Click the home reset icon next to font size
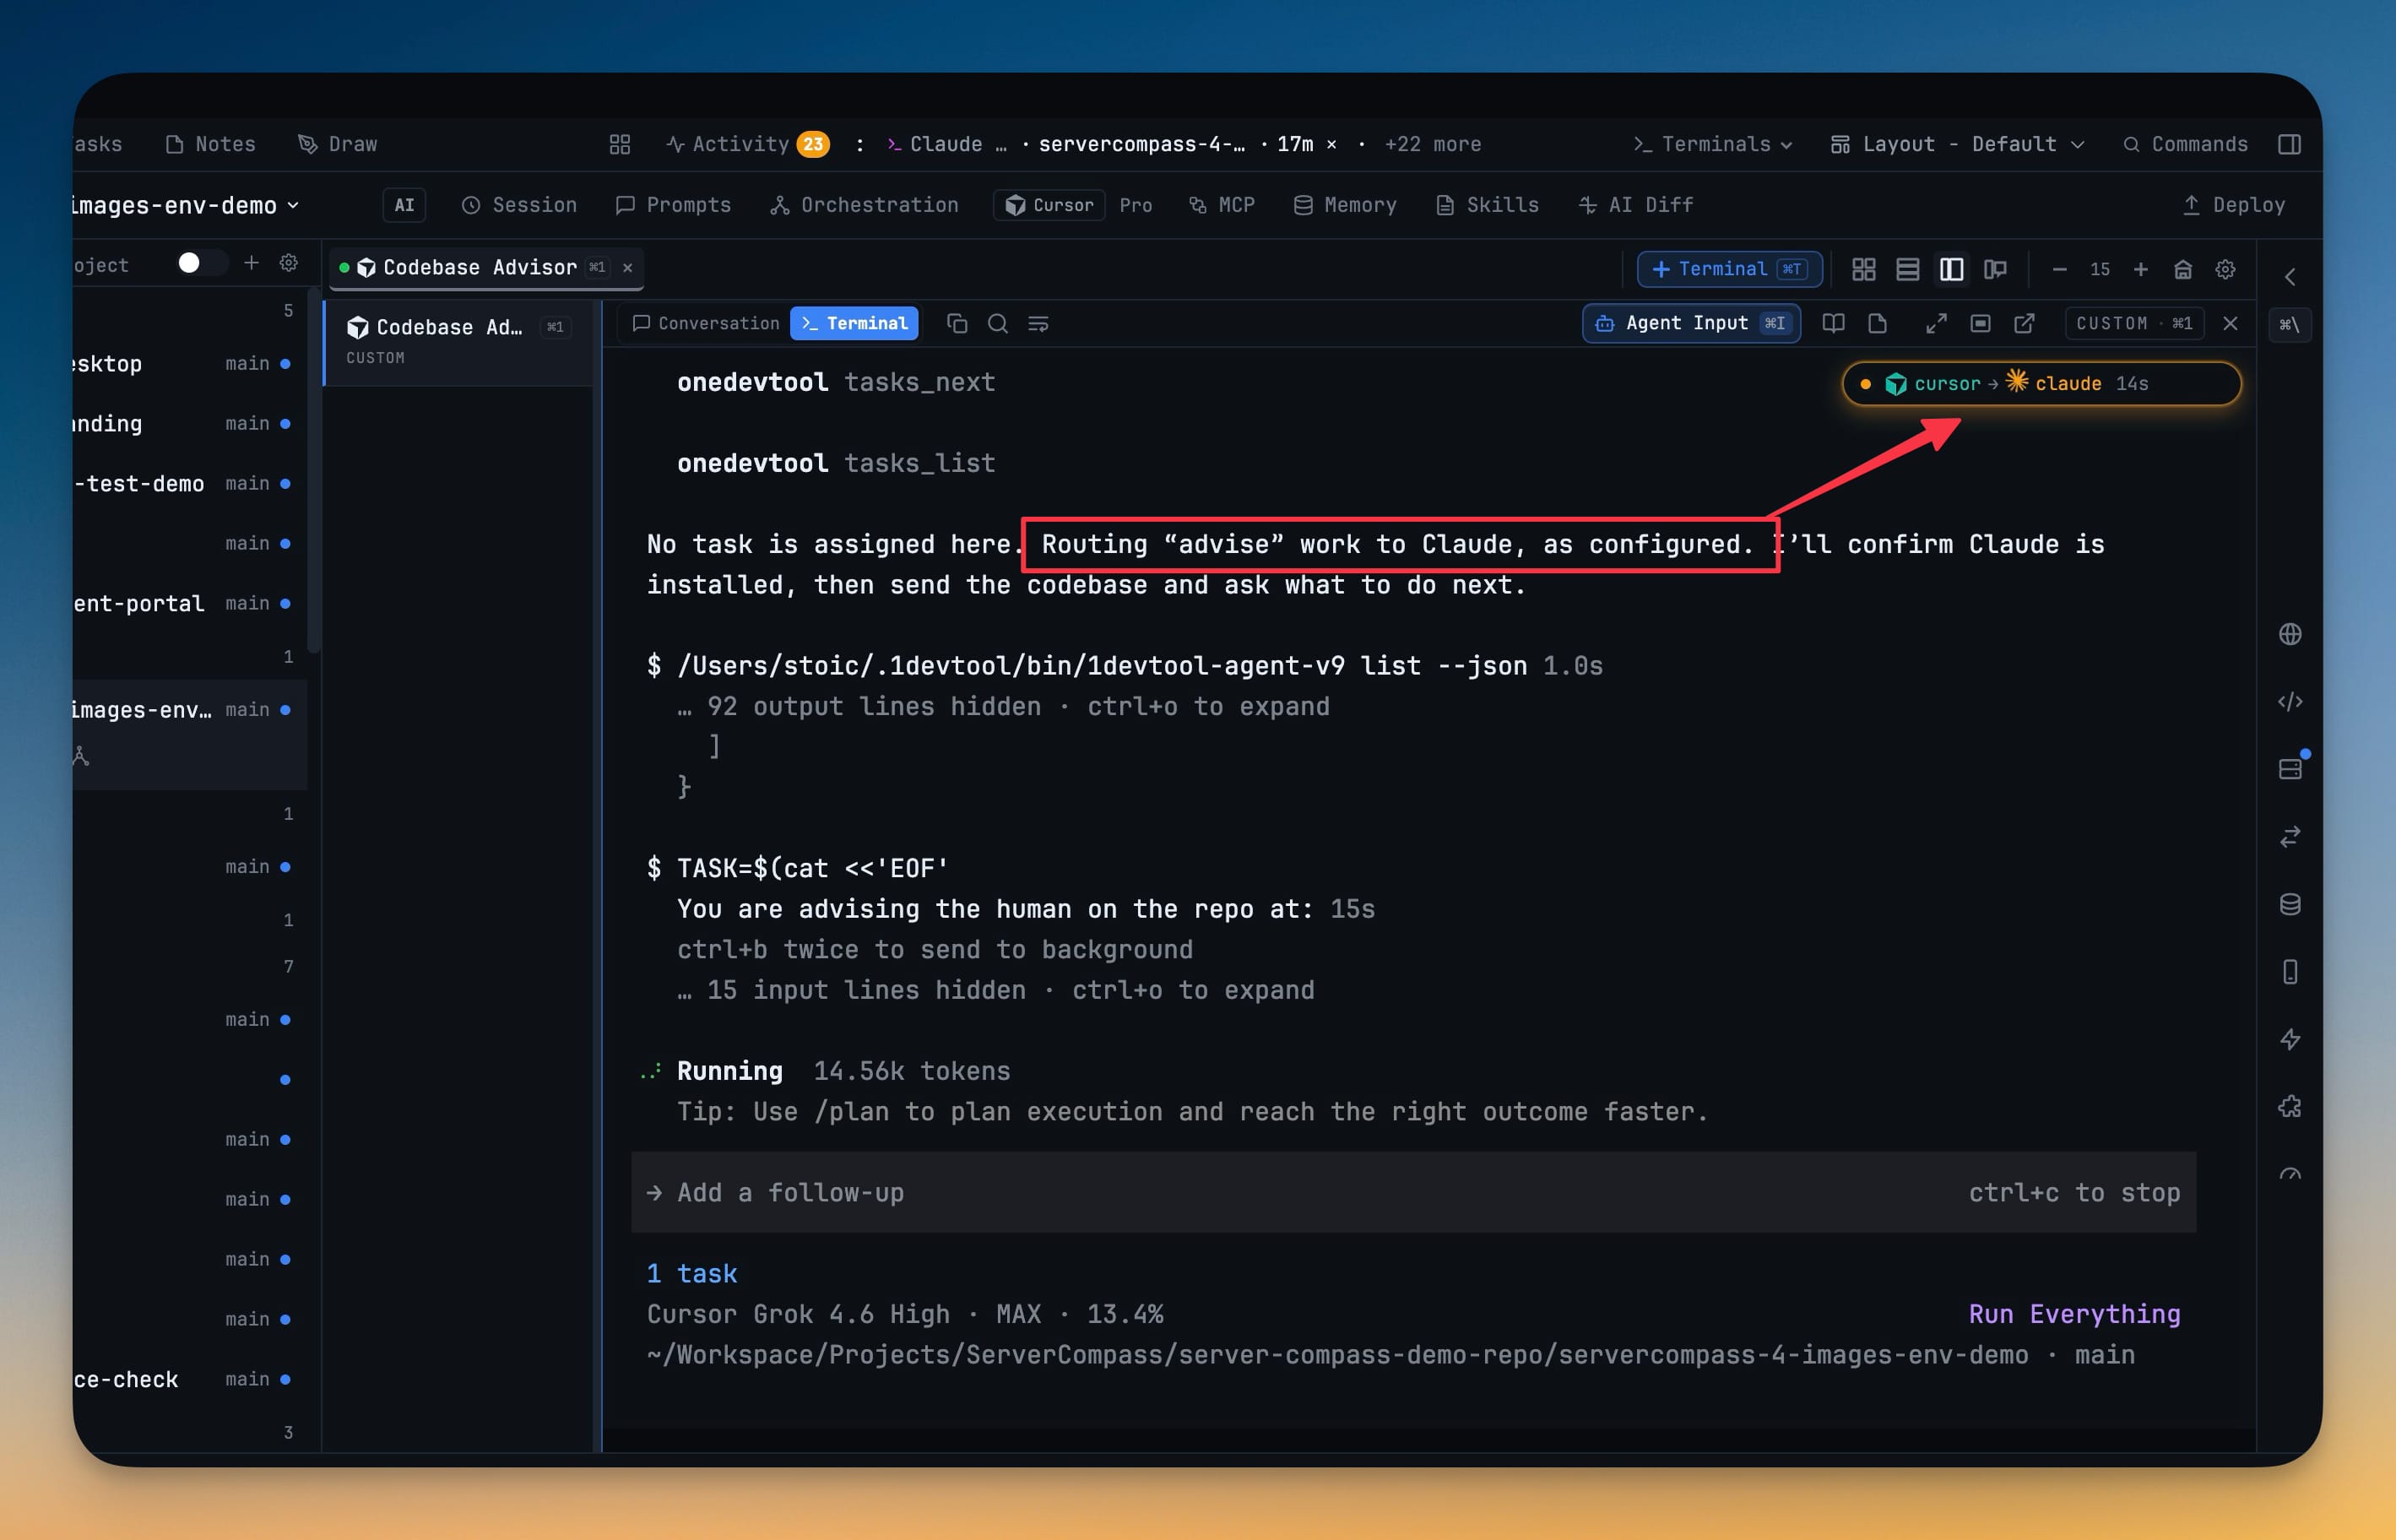Image resolution: width=2396 pixels, height=1540 pixels. (x=2183, y=269)
